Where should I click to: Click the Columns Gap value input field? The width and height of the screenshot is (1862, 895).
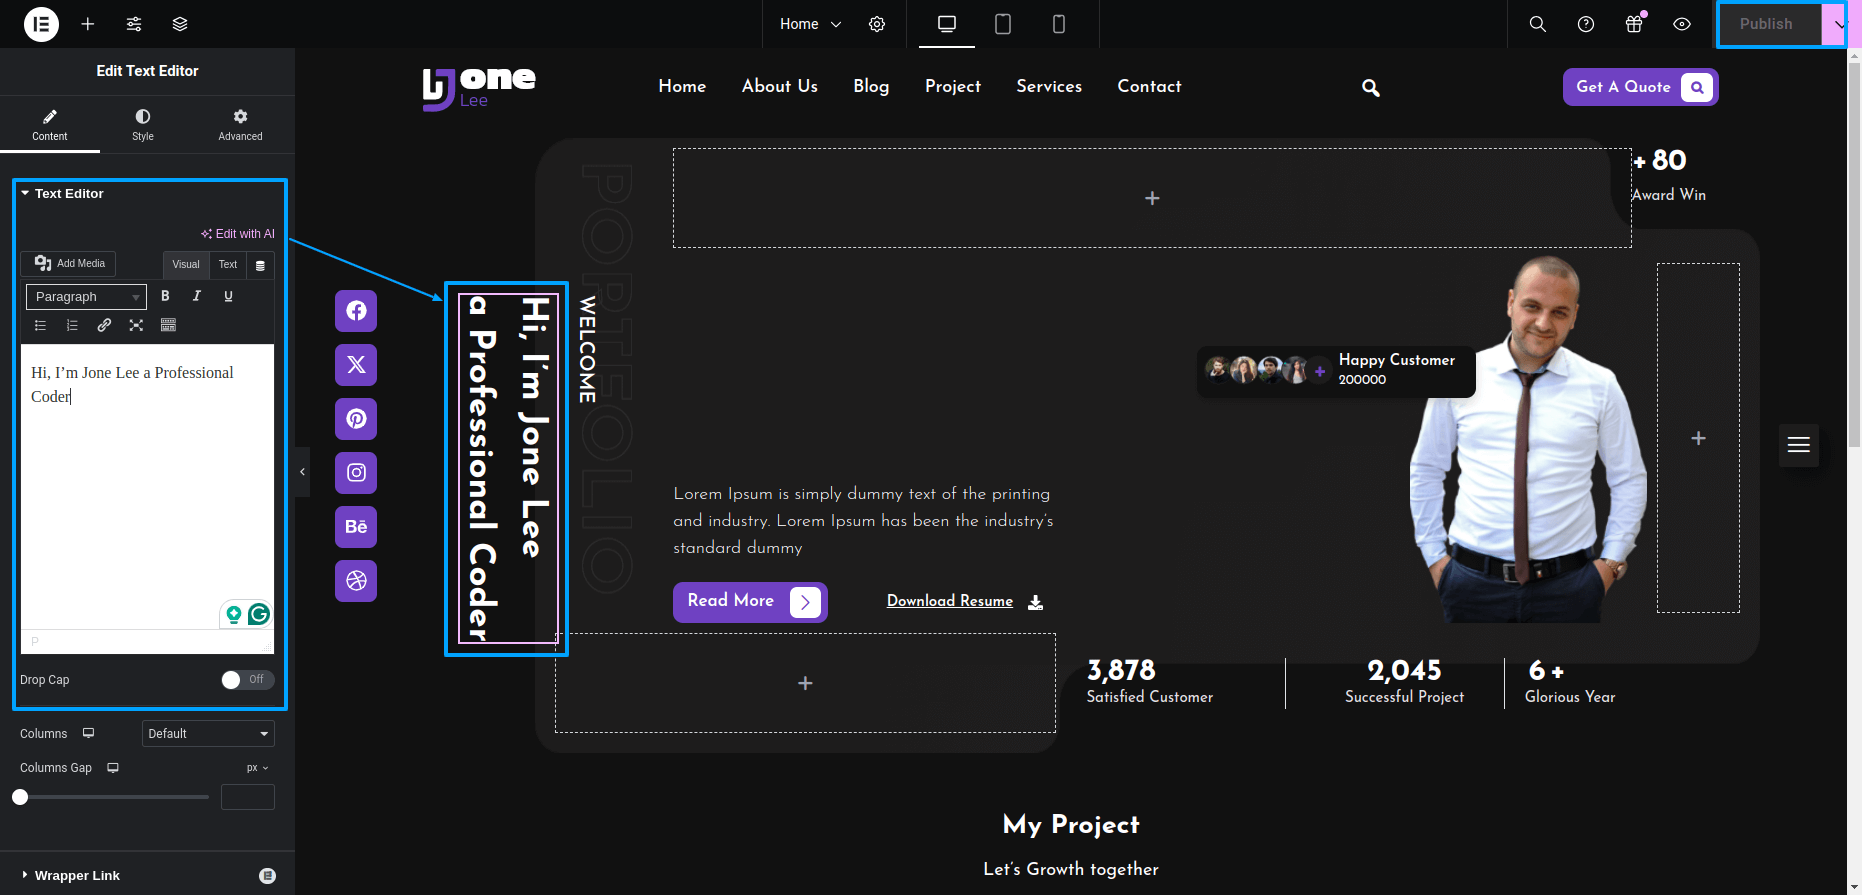coord(247,797)
